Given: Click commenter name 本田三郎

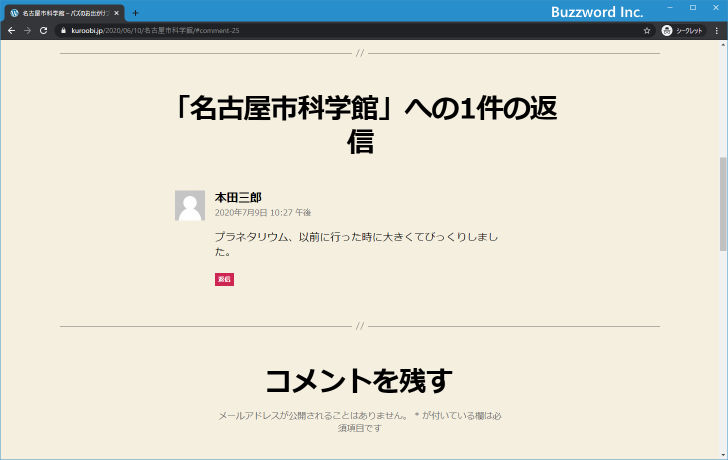Looking at the screenshot, I should pos(238,197).
